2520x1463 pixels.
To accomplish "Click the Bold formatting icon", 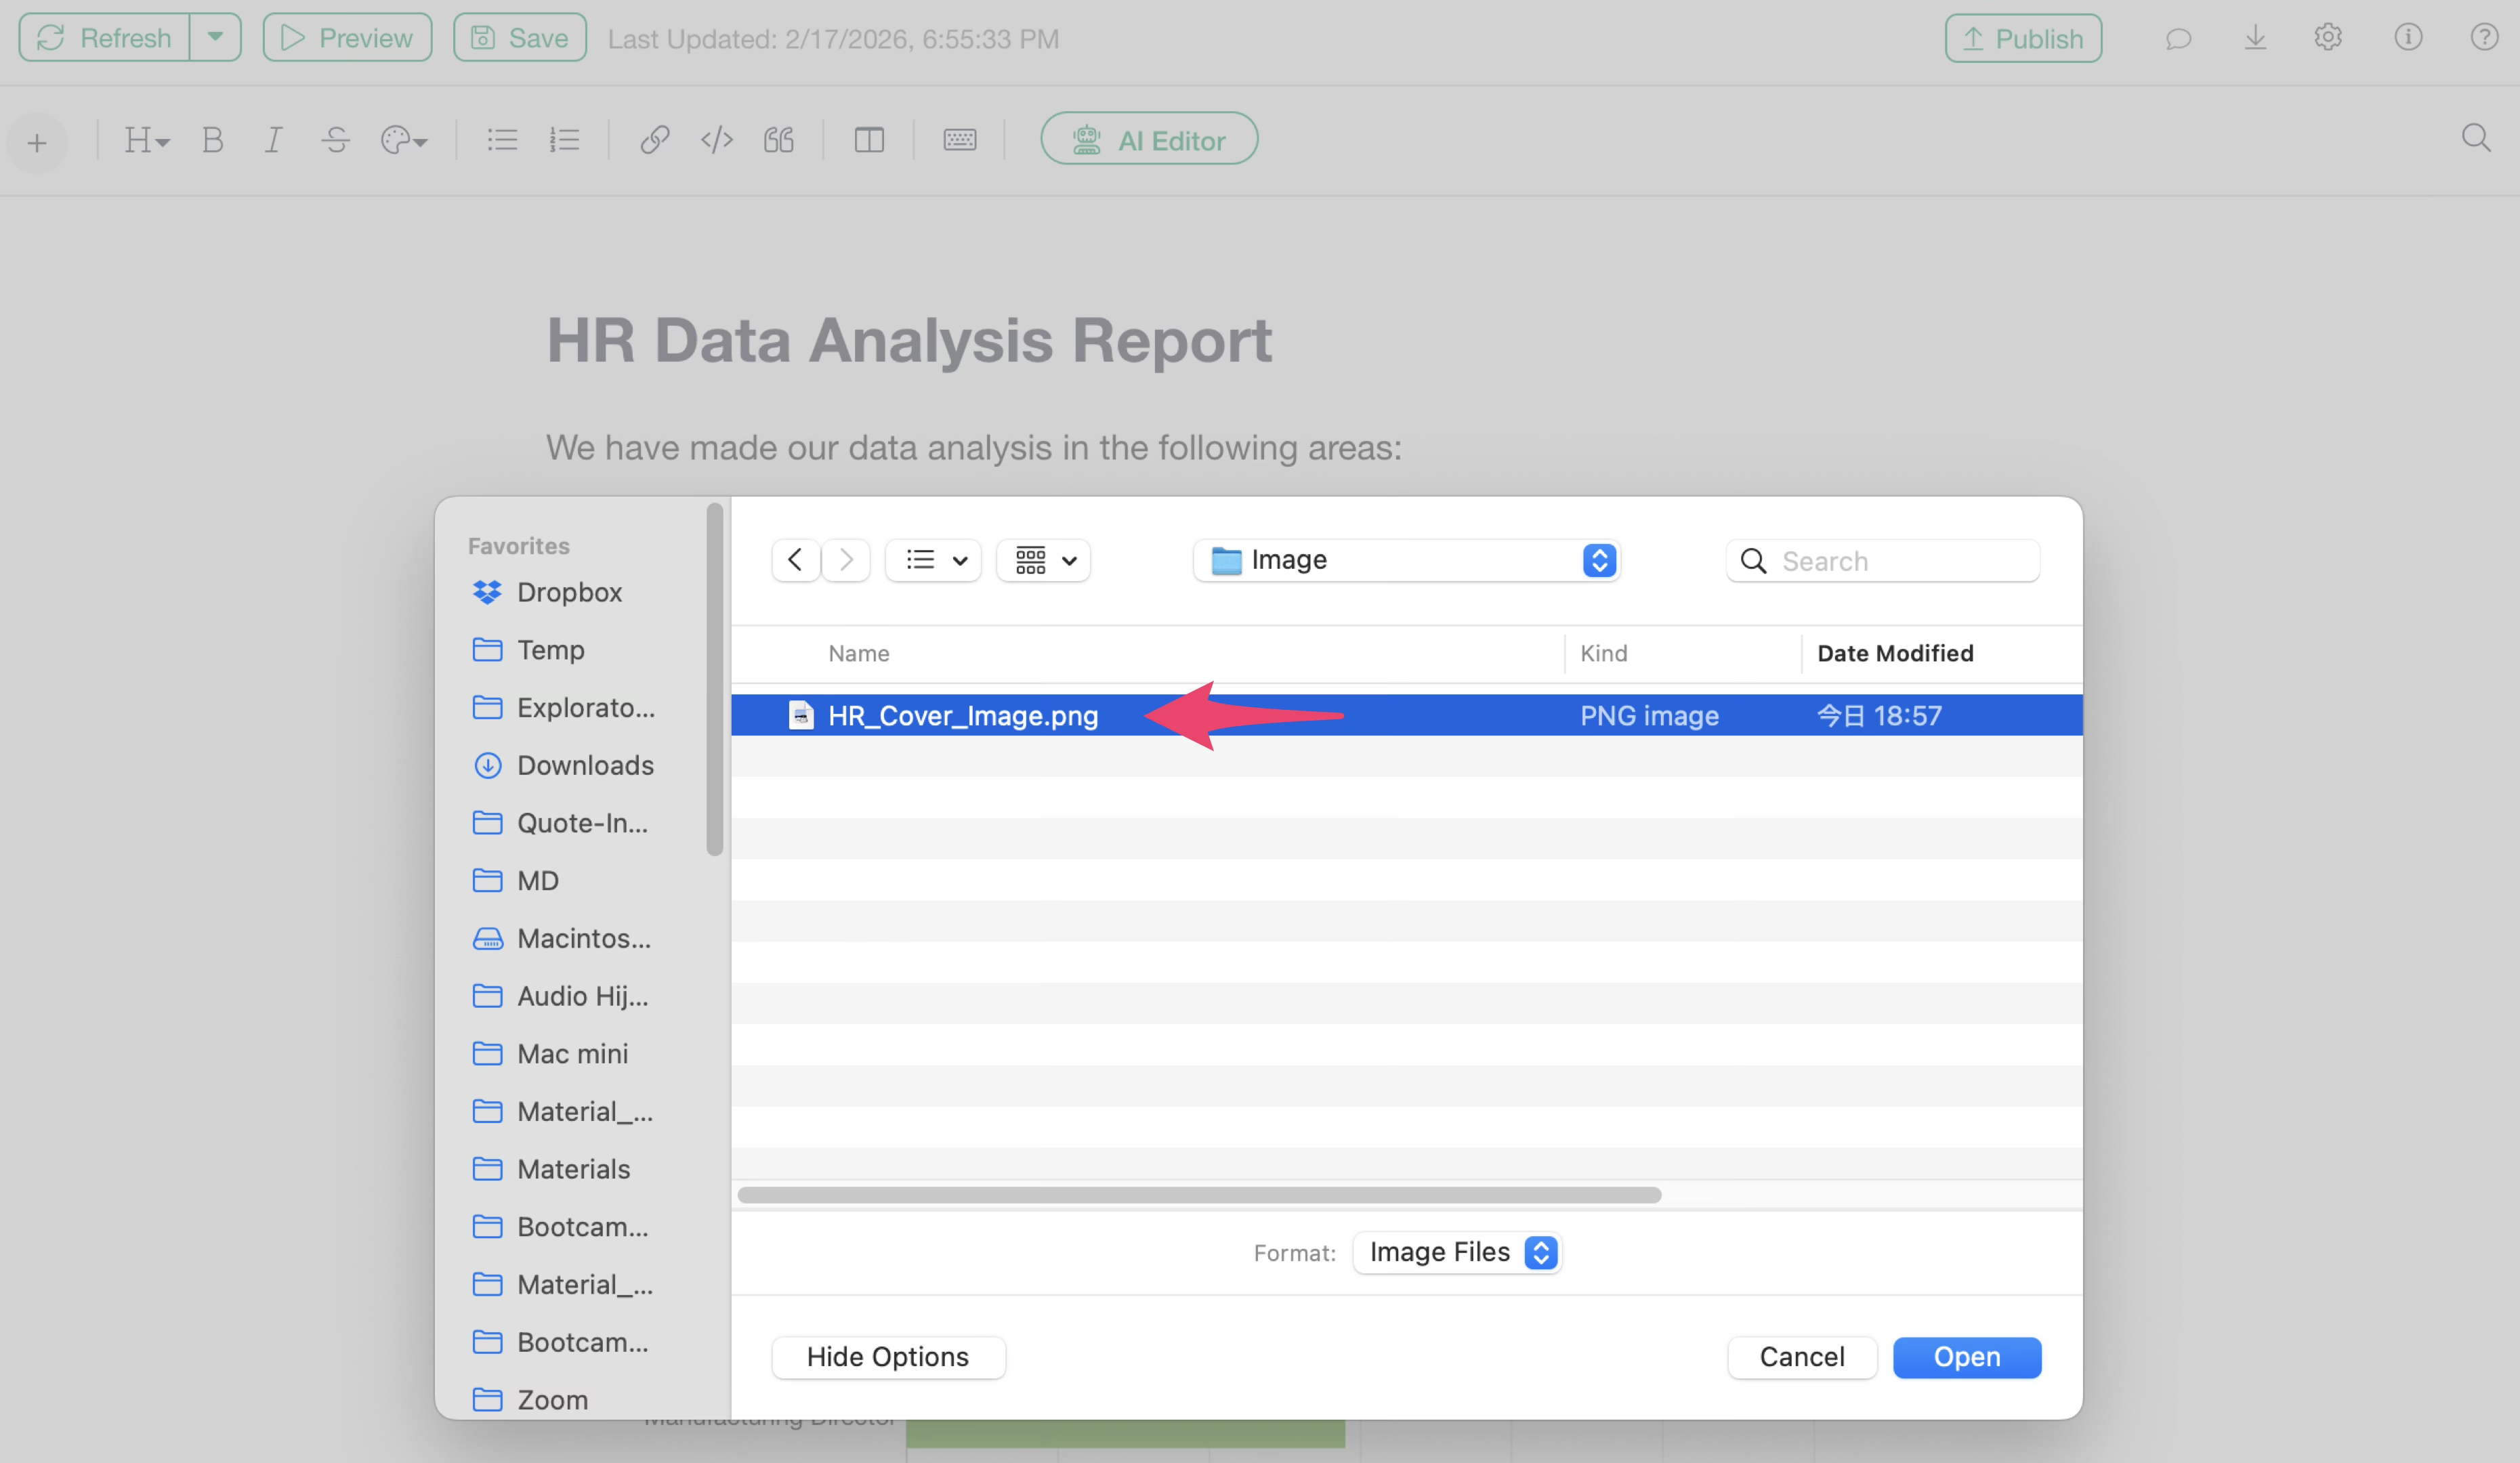I will 212,140.
